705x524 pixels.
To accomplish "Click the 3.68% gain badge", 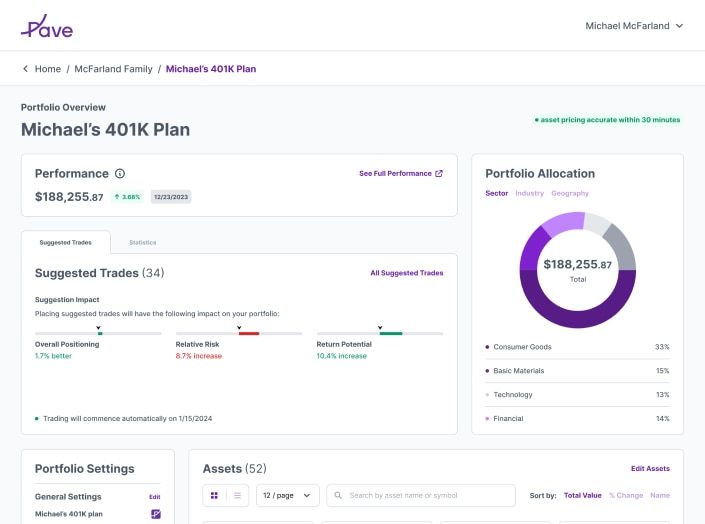I will (x=127, y=197).
